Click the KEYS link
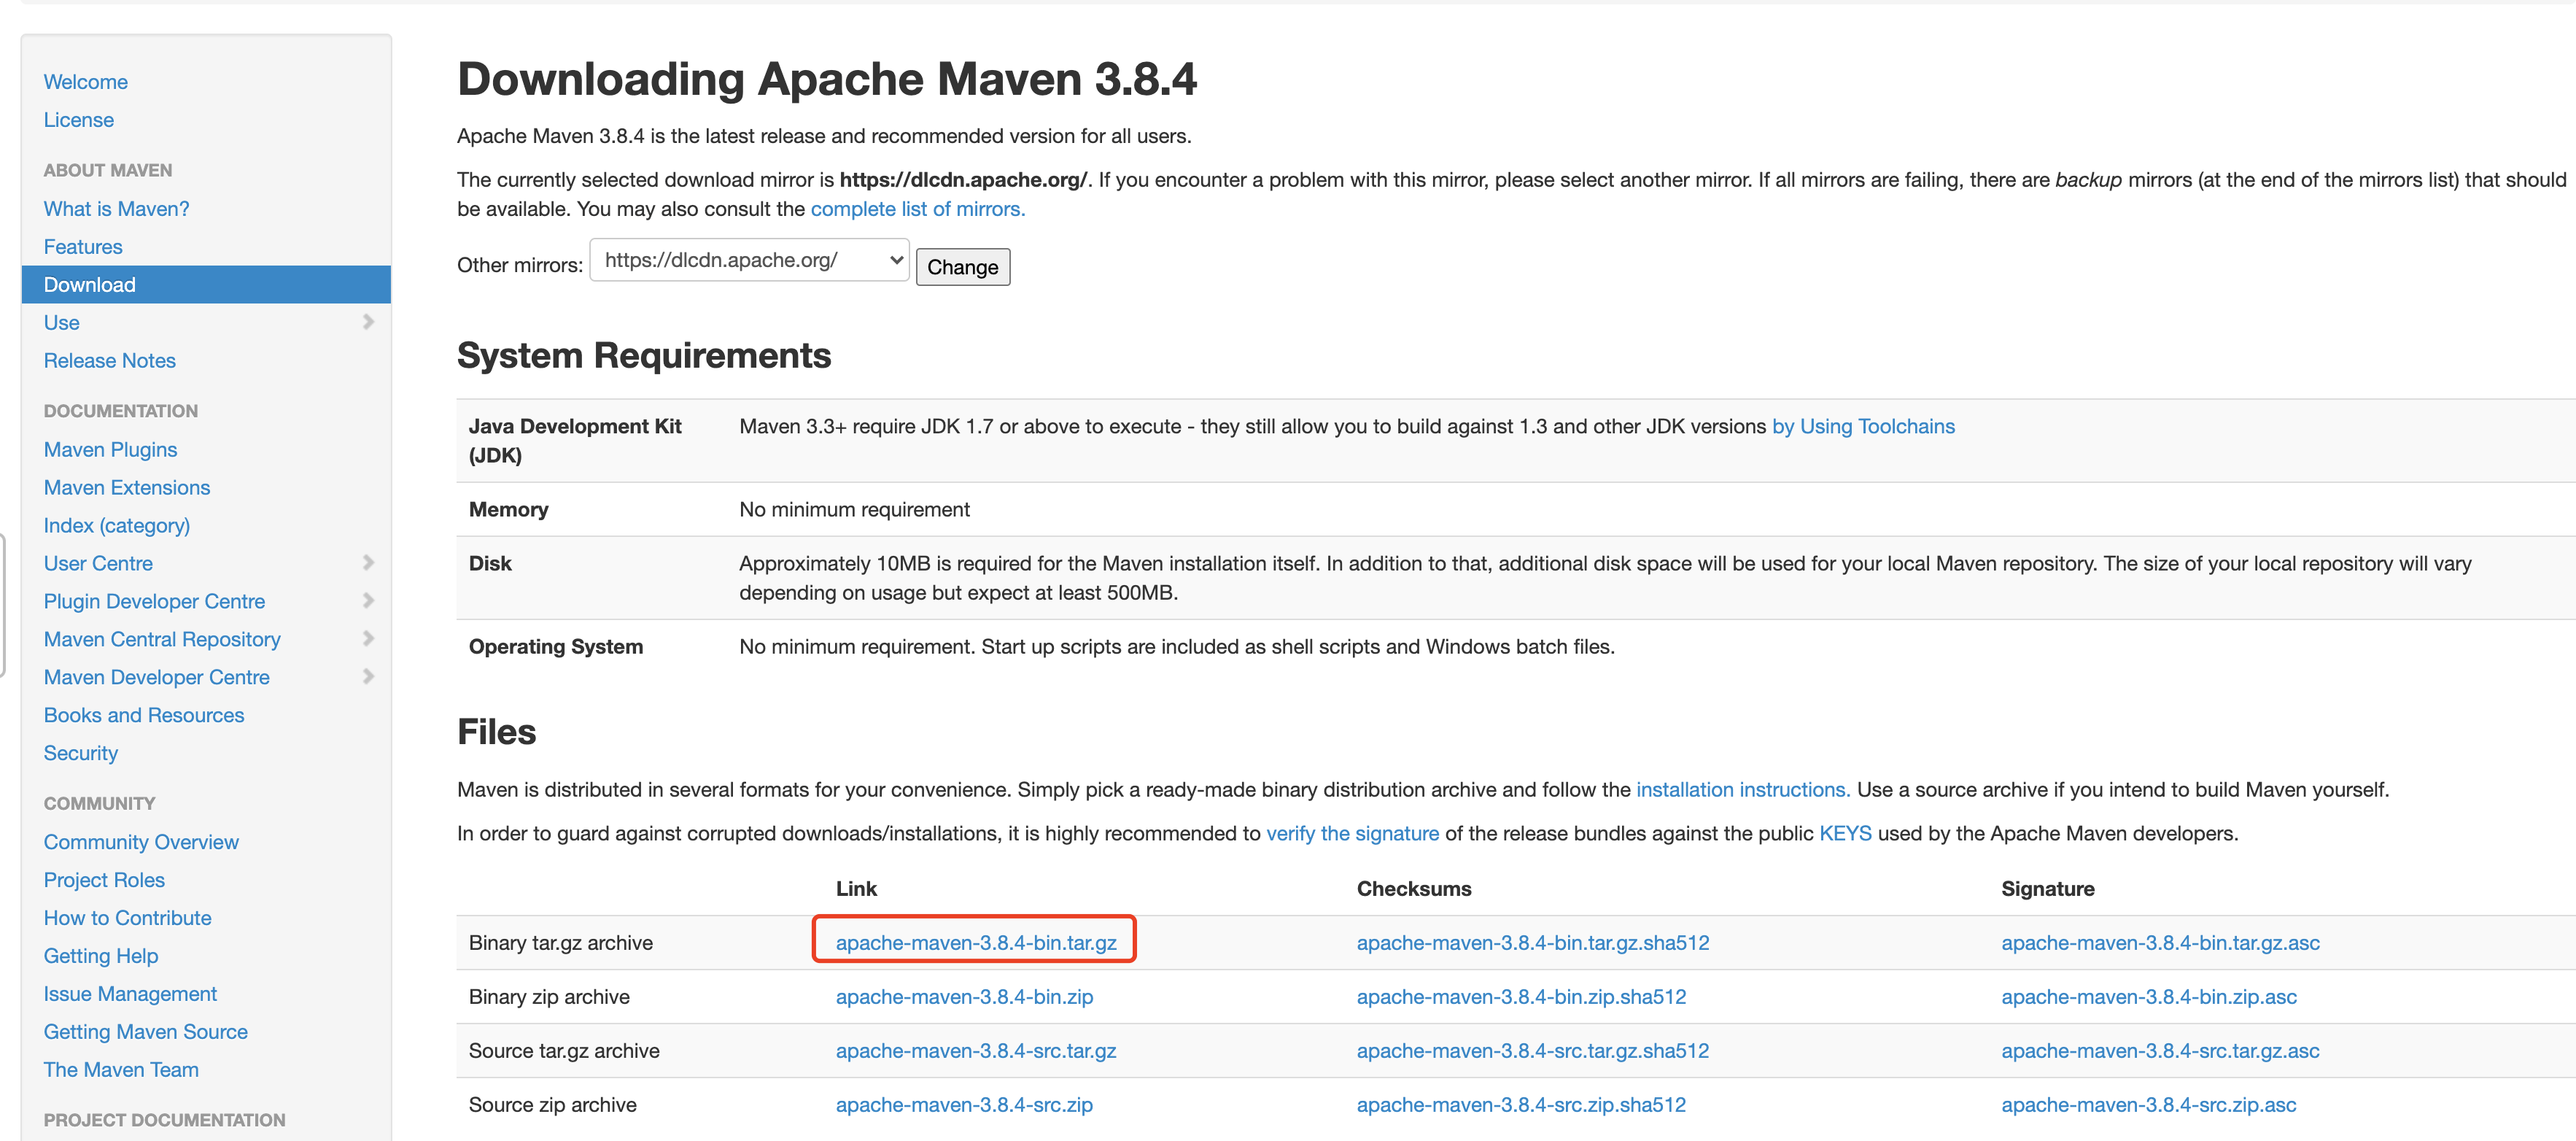The image size is (2576, 1141). click(x=1845, y=834)
